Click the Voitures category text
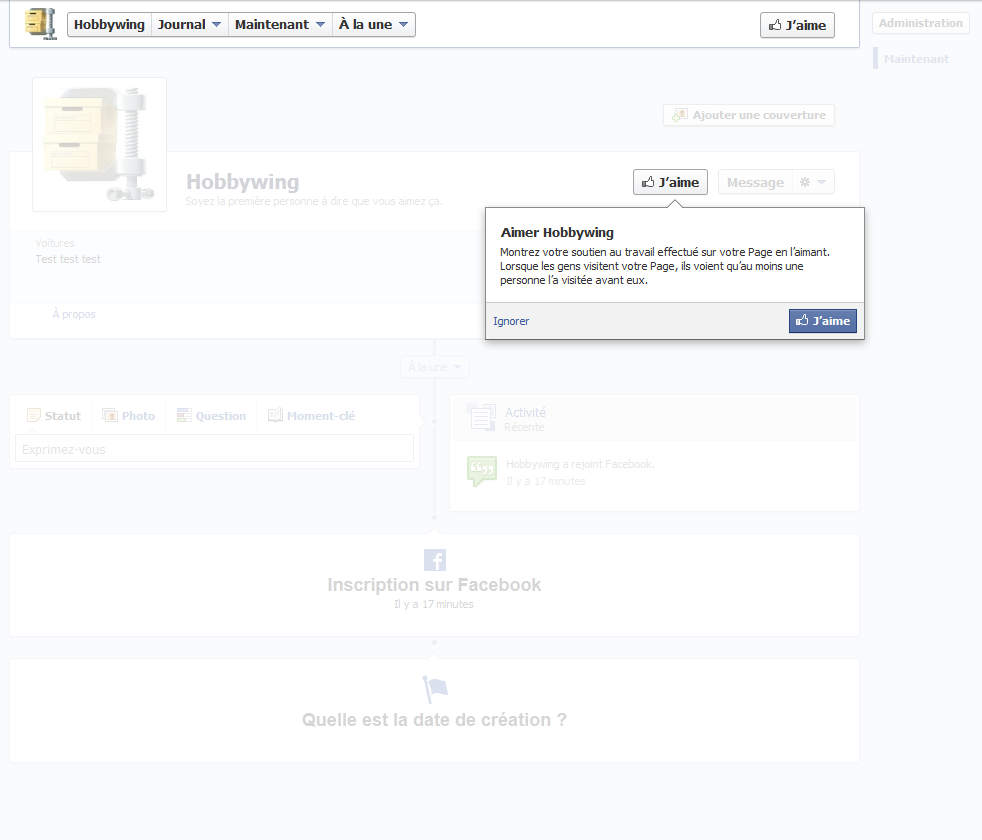 [x=55, y=243]
